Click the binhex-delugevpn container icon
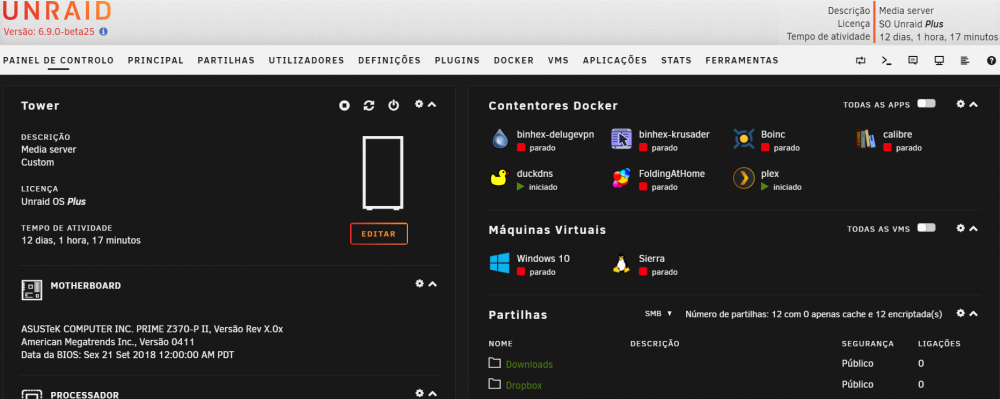This screenshot has width=1000, height=399. point(500,139)
